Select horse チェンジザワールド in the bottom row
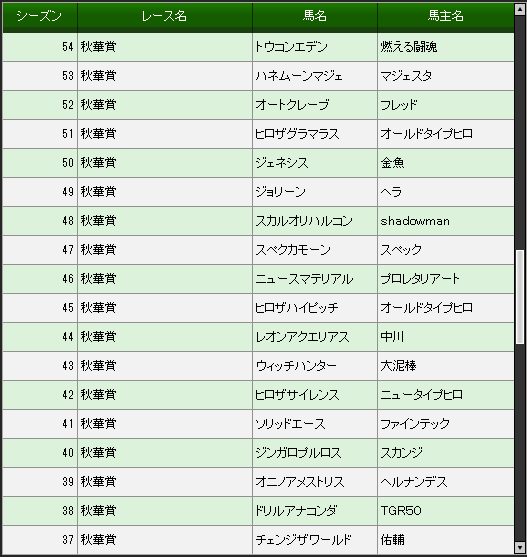 304,540
